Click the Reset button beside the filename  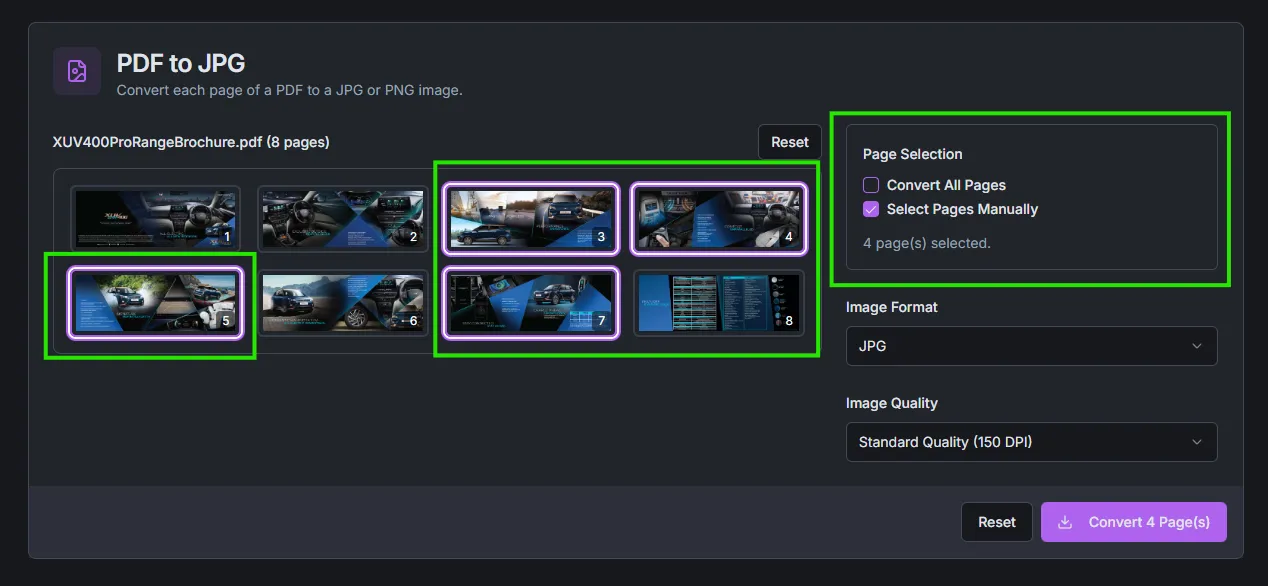click(789, 141)
